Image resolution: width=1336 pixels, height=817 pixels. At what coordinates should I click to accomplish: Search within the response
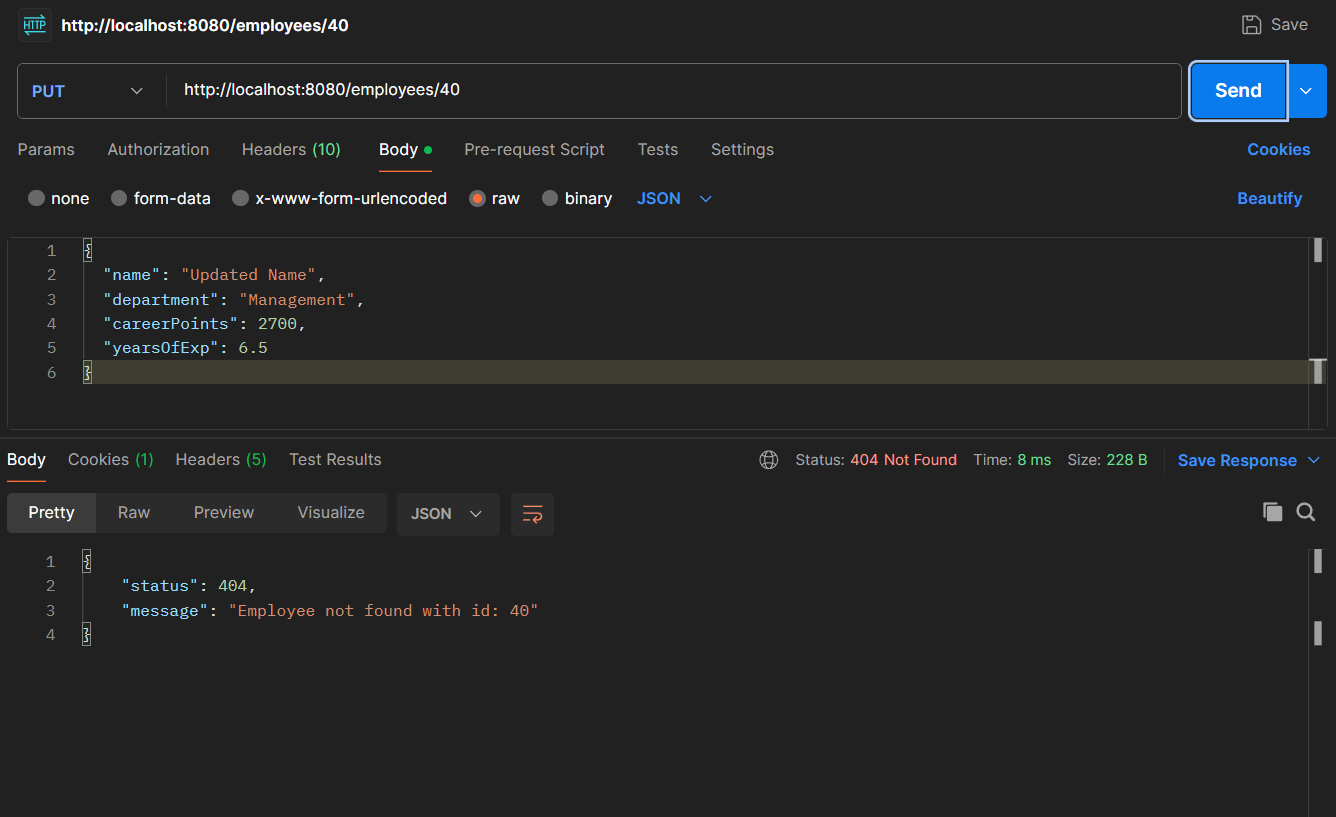pos(1305,512)
